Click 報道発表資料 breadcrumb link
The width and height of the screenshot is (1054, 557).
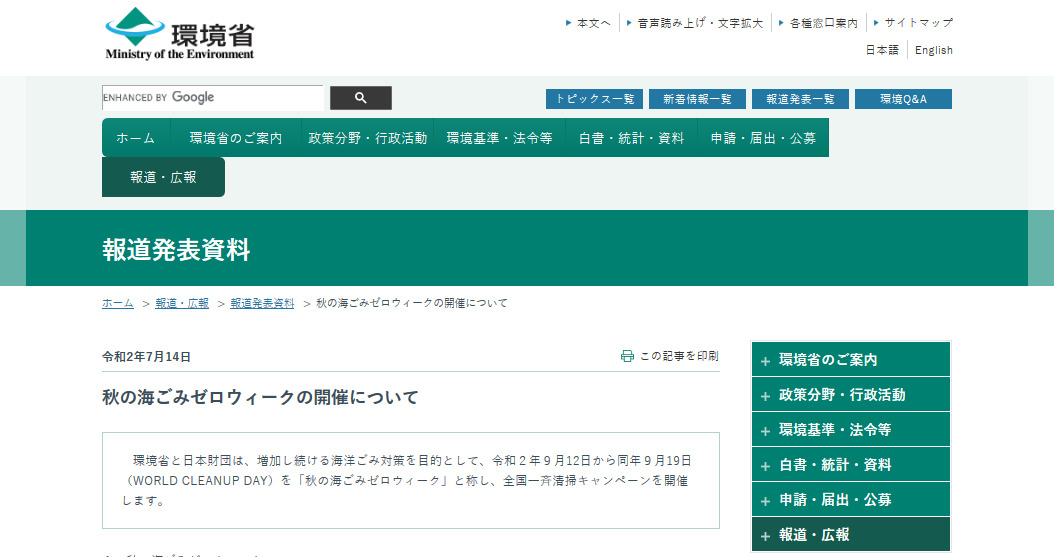(x=262, y=303)
